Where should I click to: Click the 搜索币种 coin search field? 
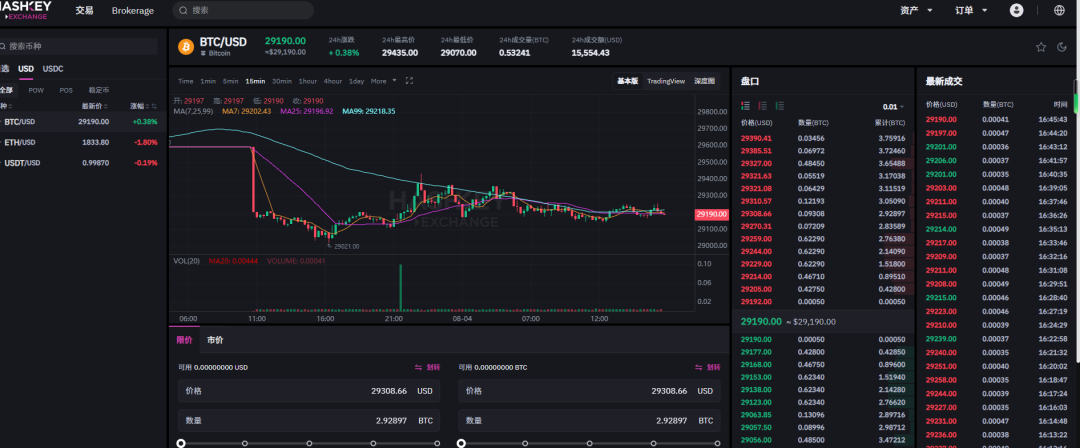point(80,46)
